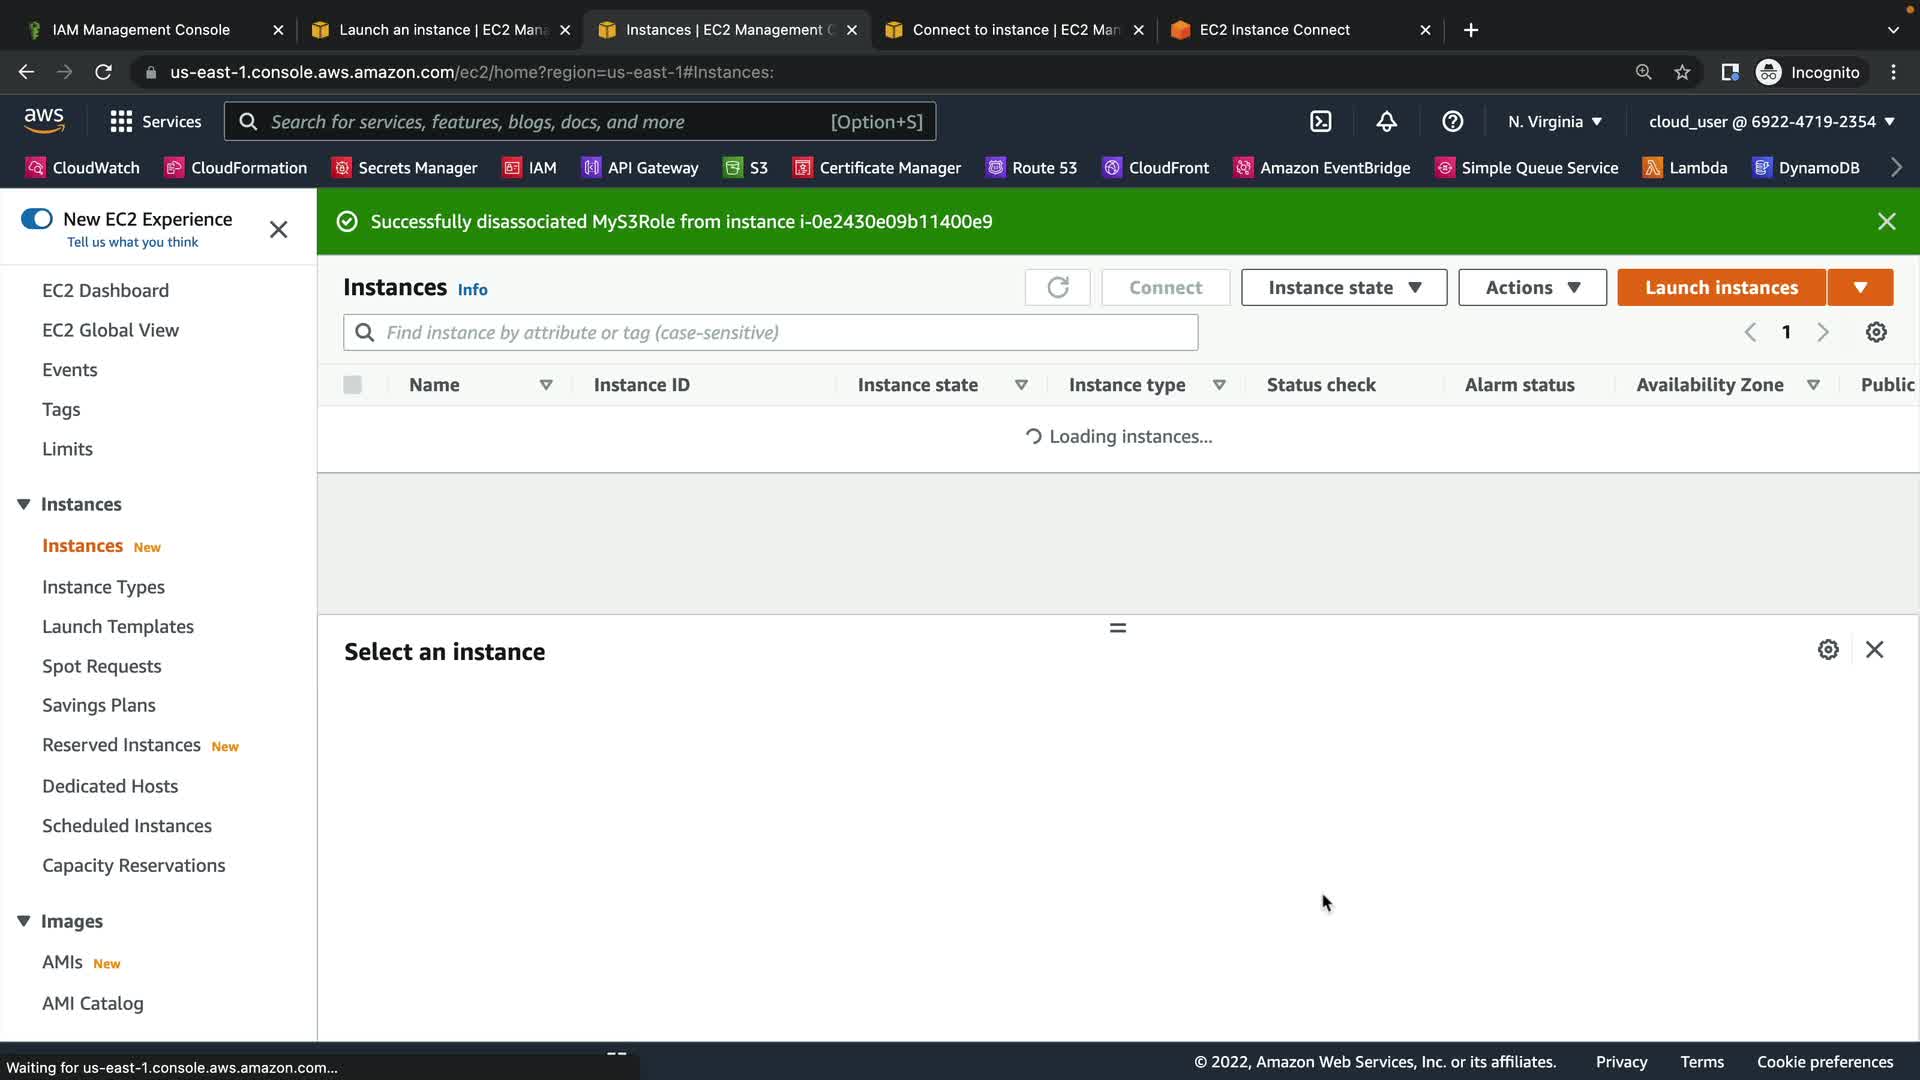Screen dimensions: 1920x1080
Task: Click the Info link beside Instances
Action: [472, 290]
